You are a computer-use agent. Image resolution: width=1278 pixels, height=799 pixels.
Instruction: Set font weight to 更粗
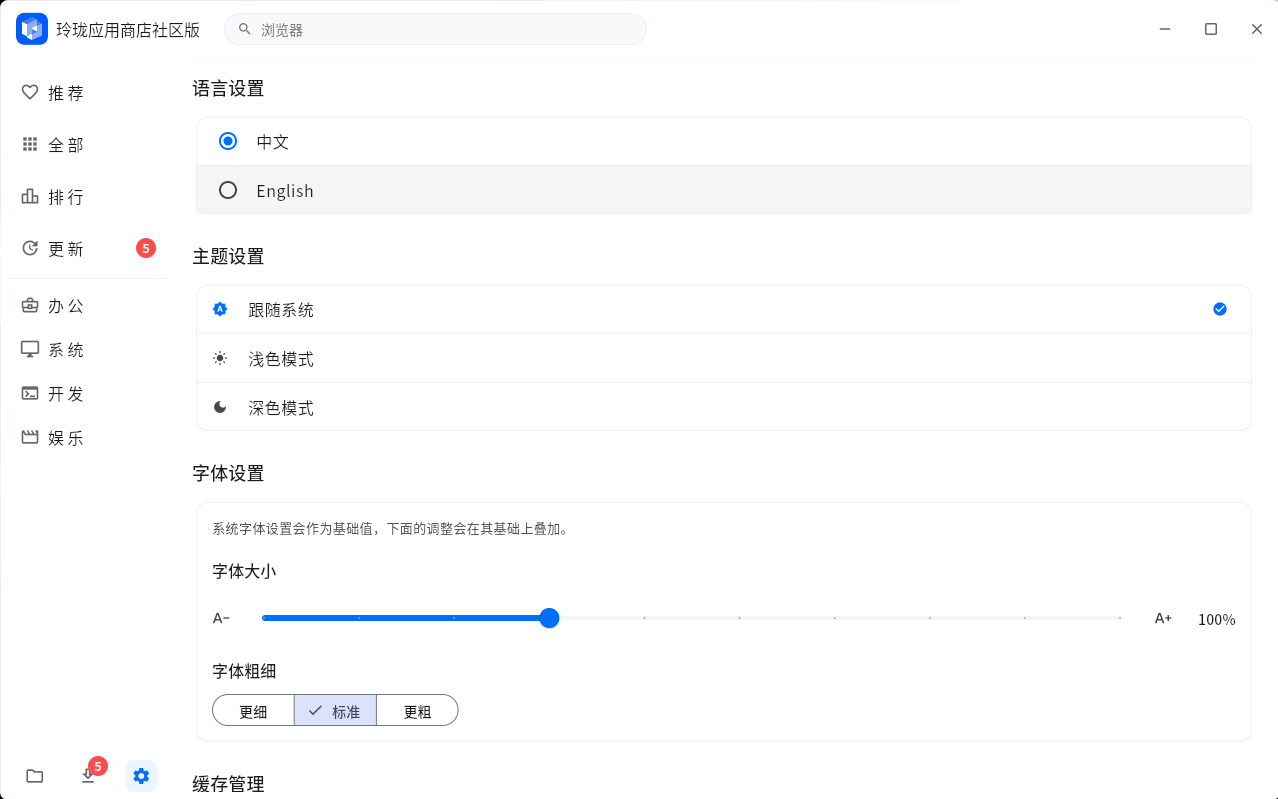(417, 711)
